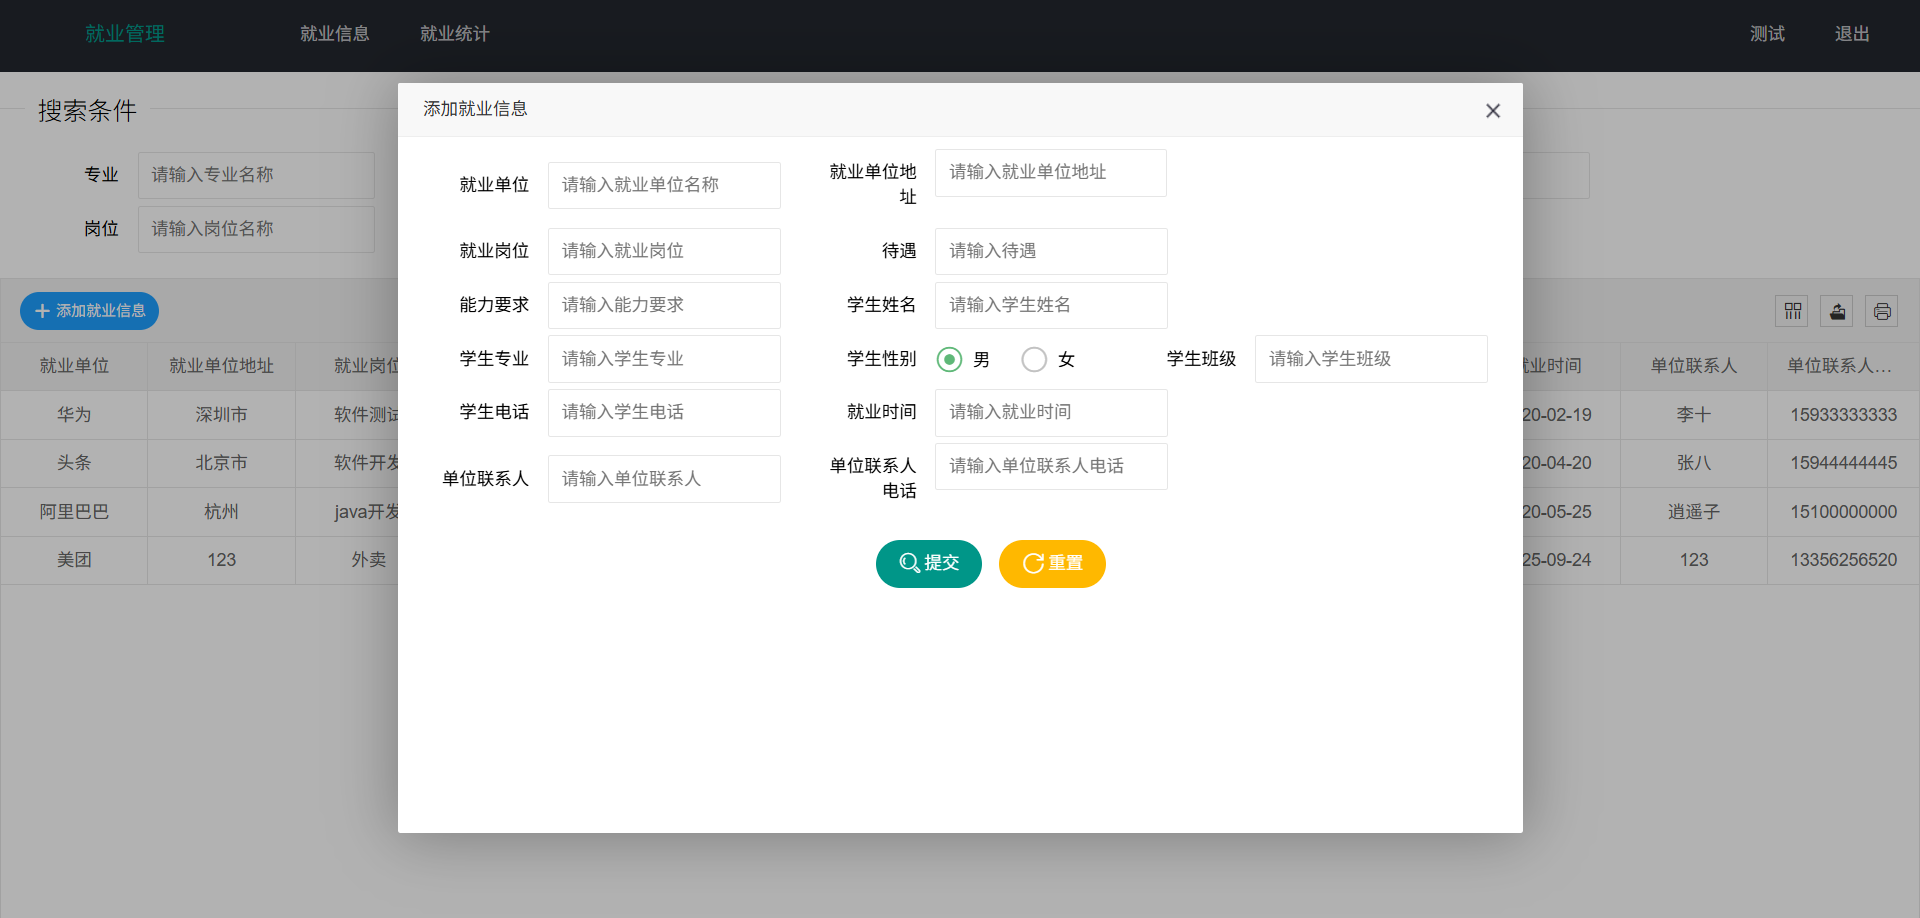Select the 女 gender radio button
This screenshot has width=1920, height=918.
1034,359
